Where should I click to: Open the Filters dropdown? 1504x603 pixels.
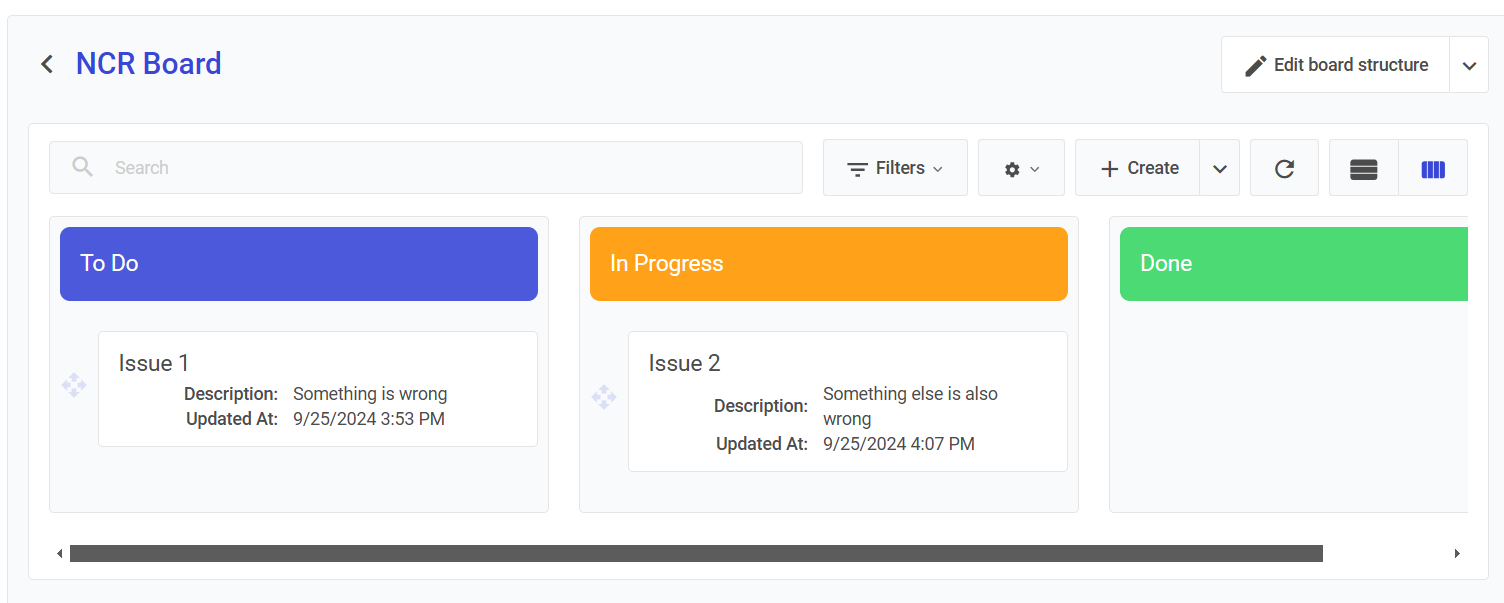tap(895, 168)
